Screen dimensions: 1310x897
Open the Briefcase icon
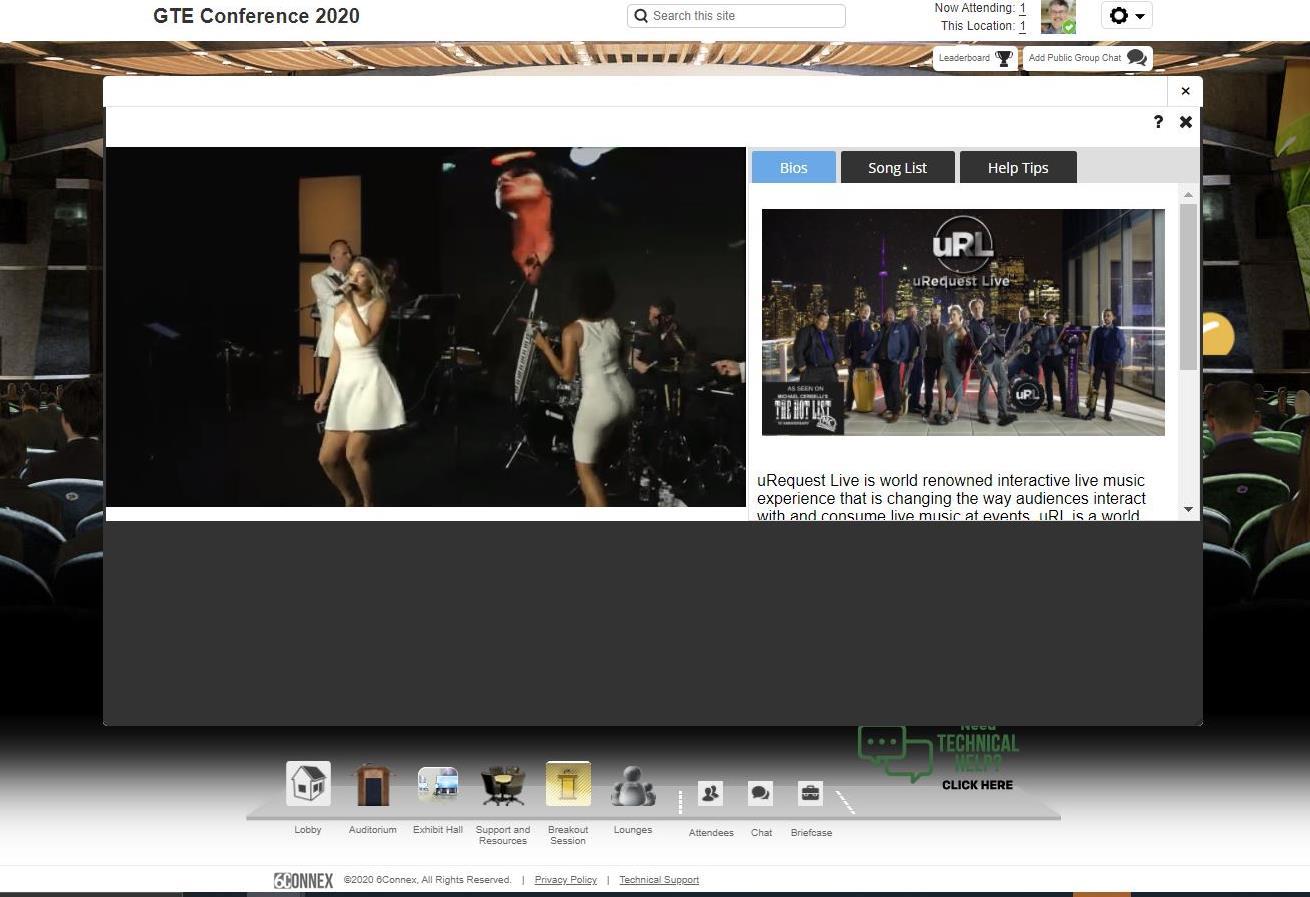point(811,794)
